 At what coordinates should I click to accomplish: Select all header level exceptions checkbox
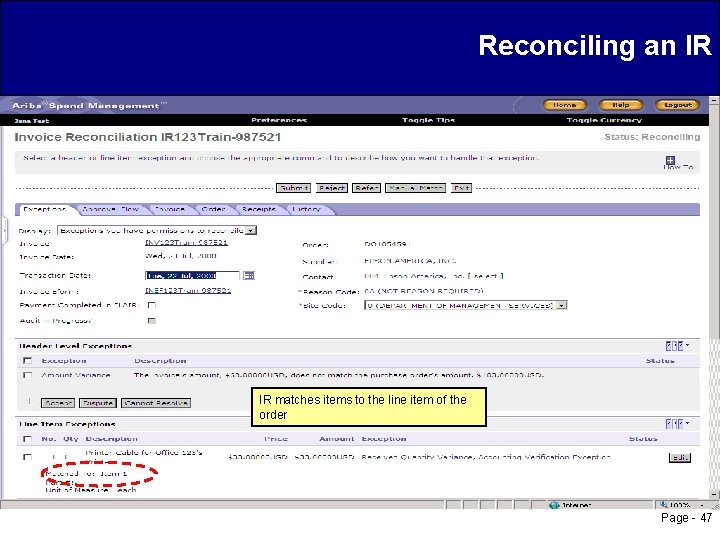(x=28, y=360)
